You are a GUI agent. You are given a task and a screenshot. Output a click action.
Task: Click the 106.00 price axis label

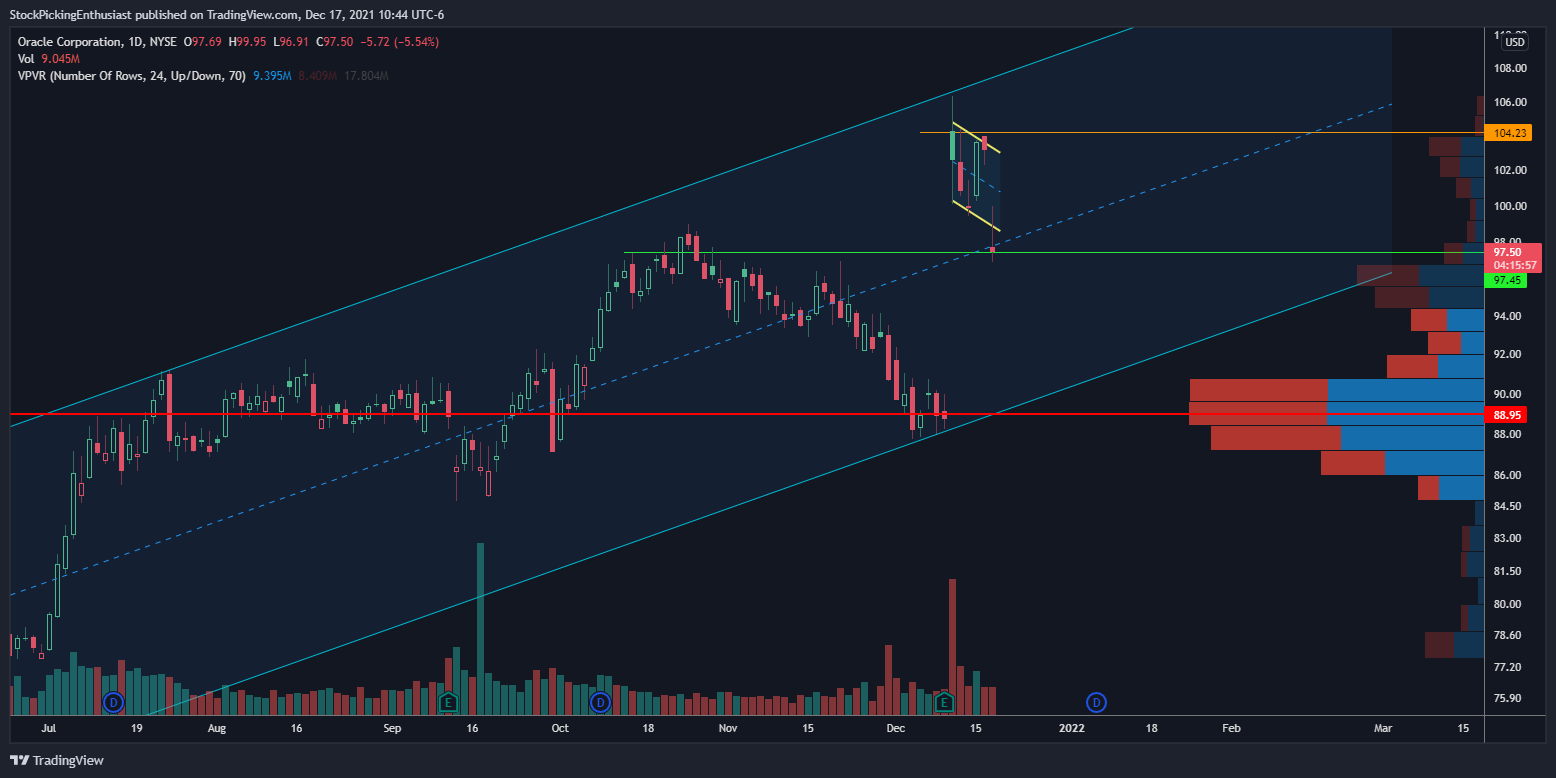pyautogui.click(x=1510, y=102)
